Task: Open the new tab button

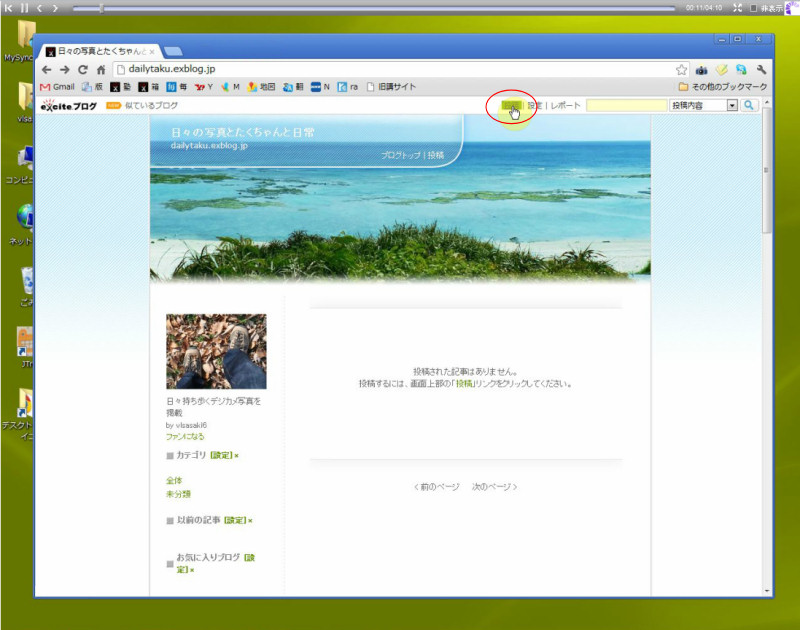Action: (173, 51)
